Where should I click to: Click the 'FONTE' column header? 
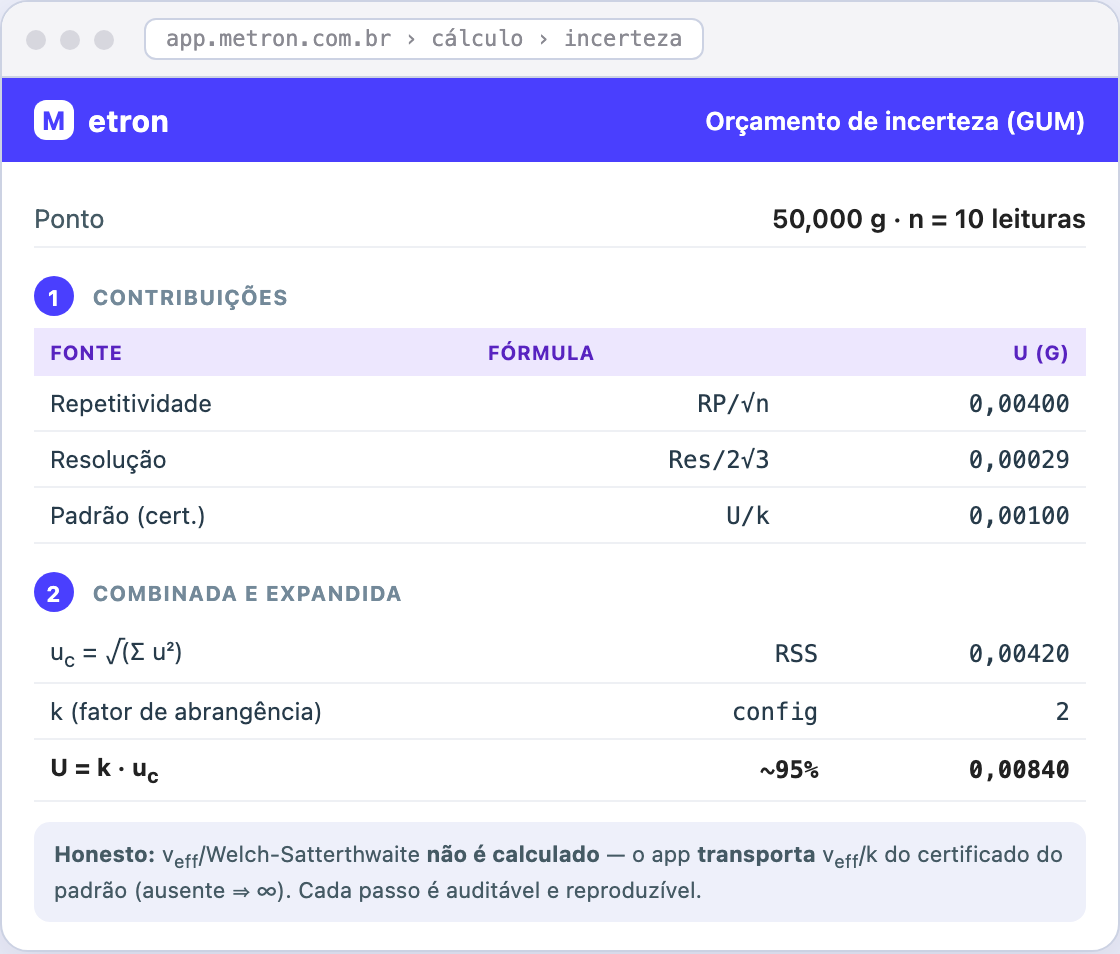(x=86, y=353)
